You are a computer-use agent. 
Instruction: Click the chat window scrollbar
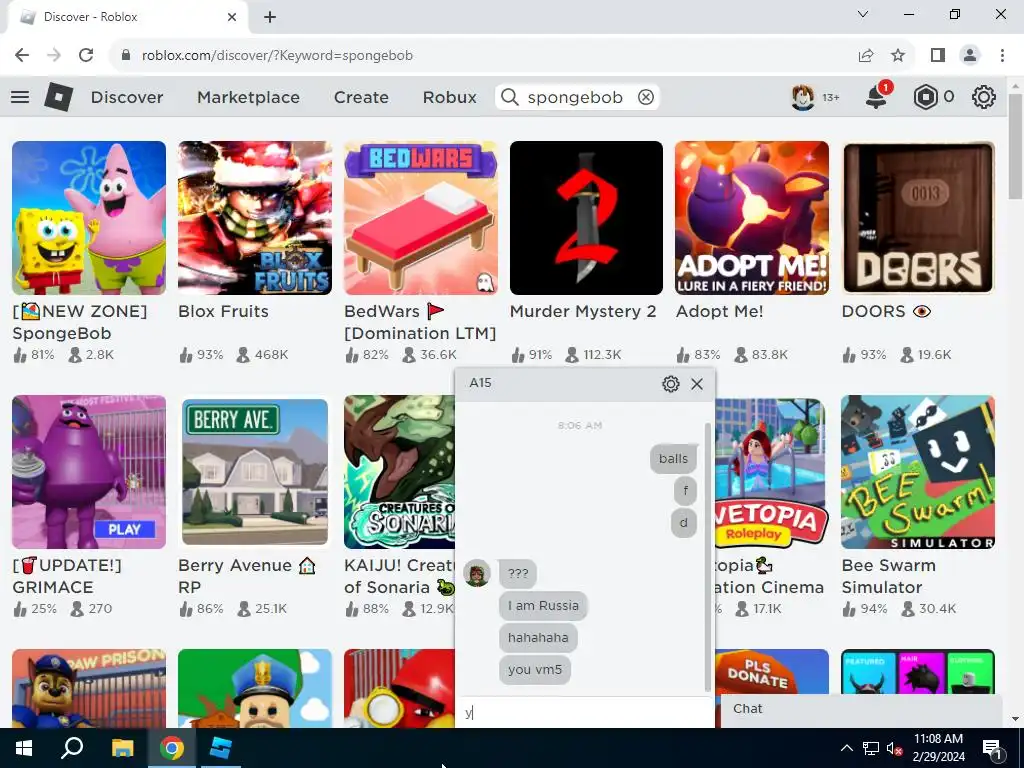point(708,556)
